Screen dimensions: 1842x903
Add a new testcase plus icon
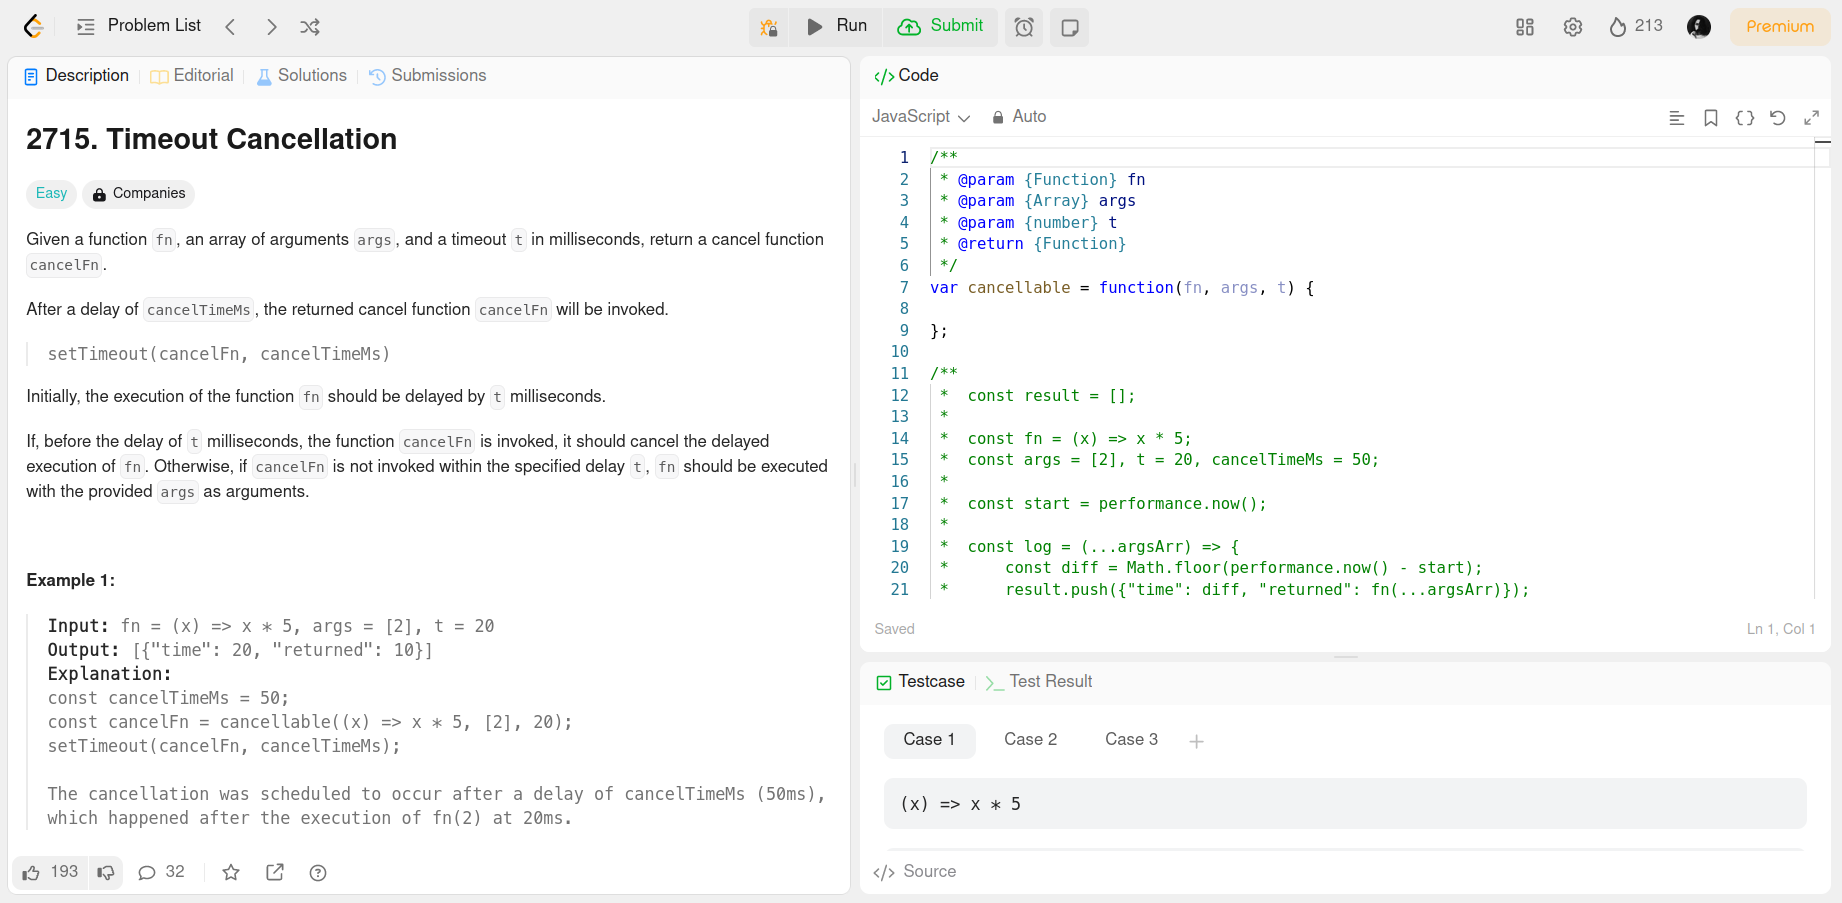(1196, 741)
